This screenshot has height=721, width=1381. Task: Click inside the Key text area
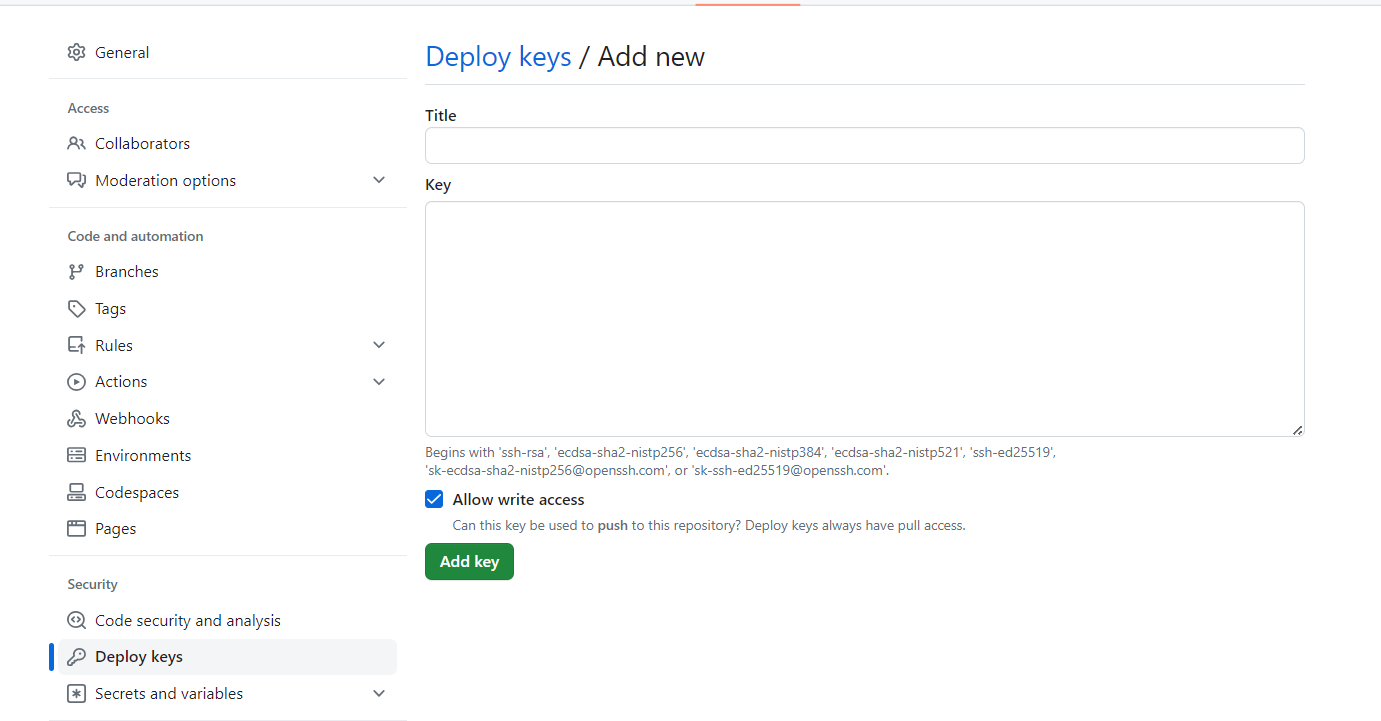(864, 318)
